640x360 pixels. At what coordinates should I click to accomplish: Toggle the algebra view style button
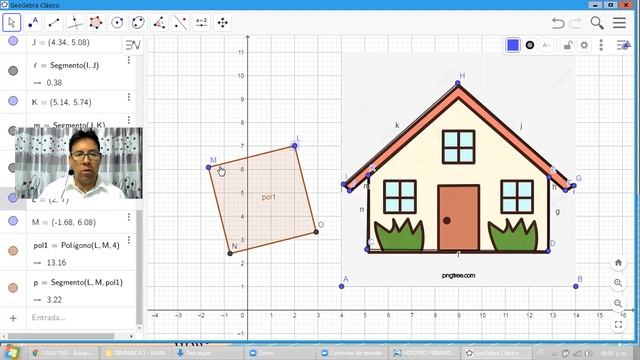coord(133,45)
